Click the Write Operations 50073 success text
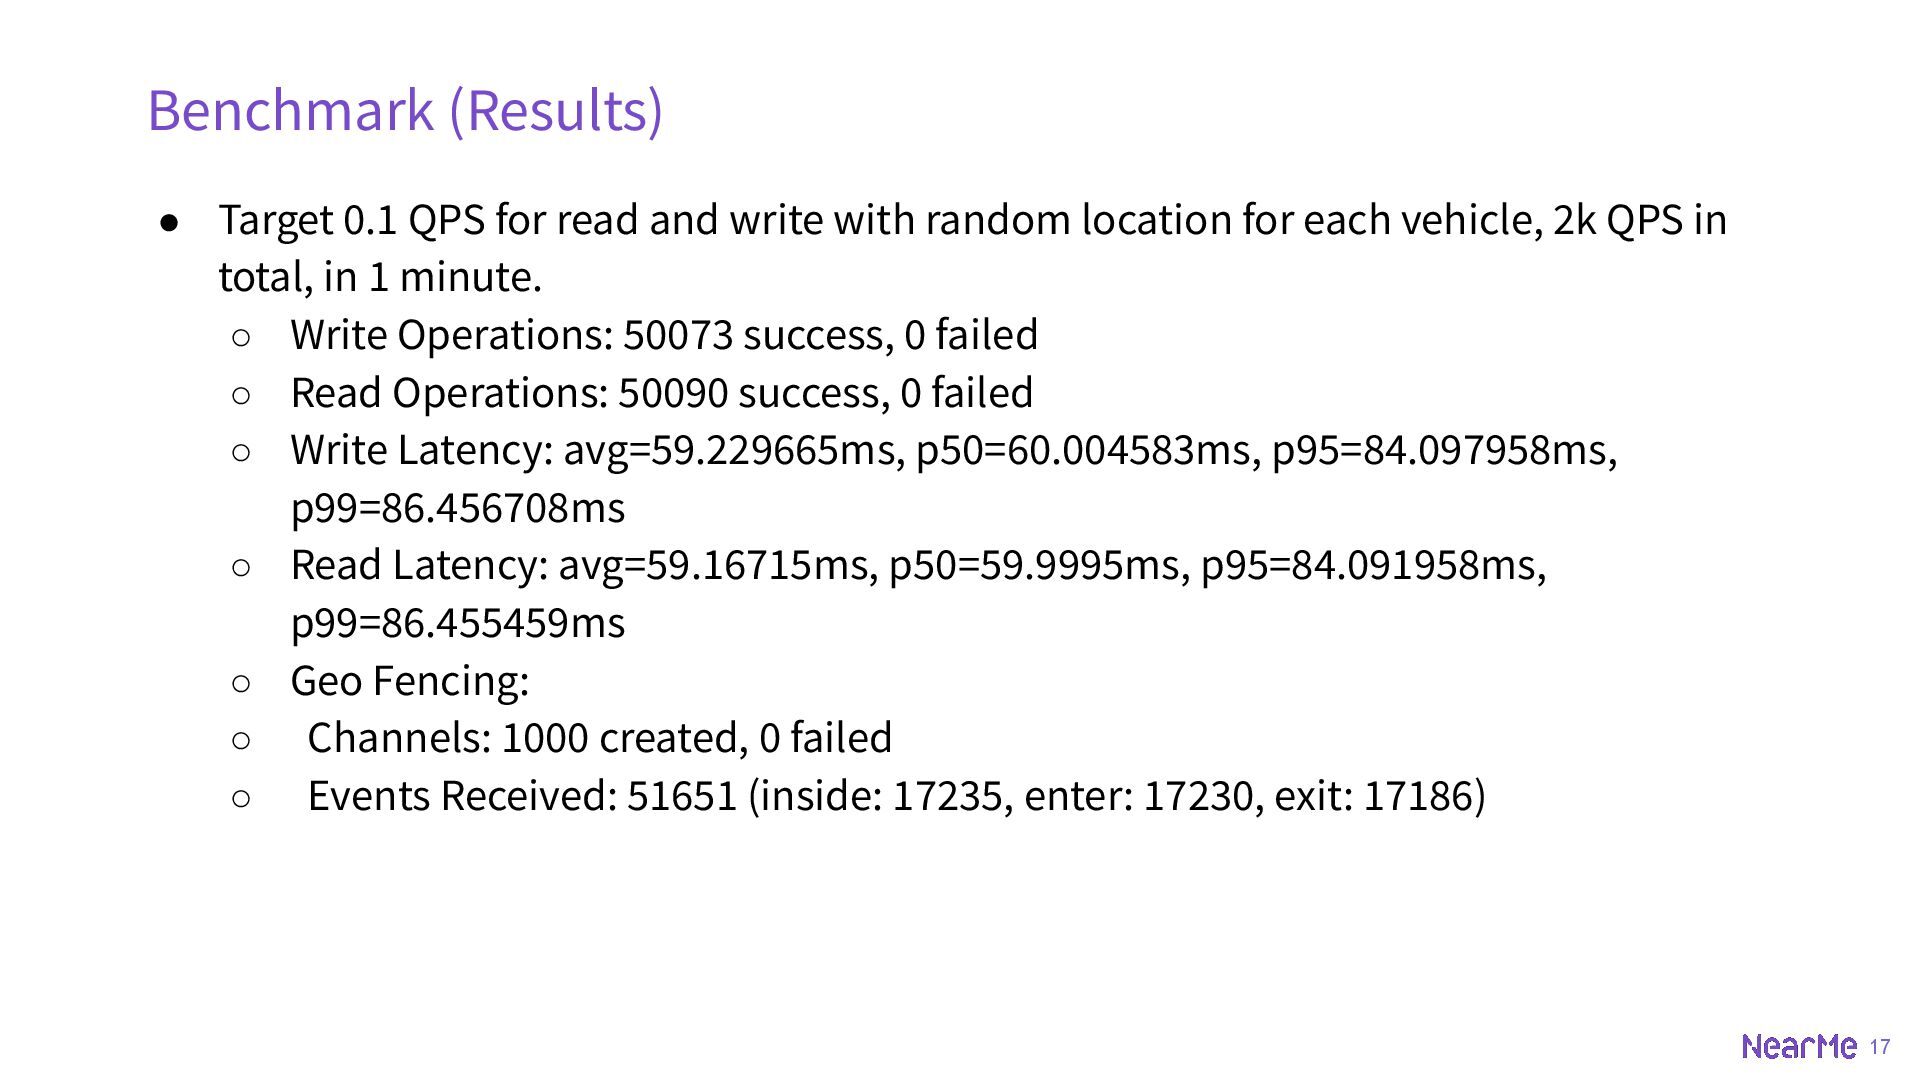 [x=664, y=335]
